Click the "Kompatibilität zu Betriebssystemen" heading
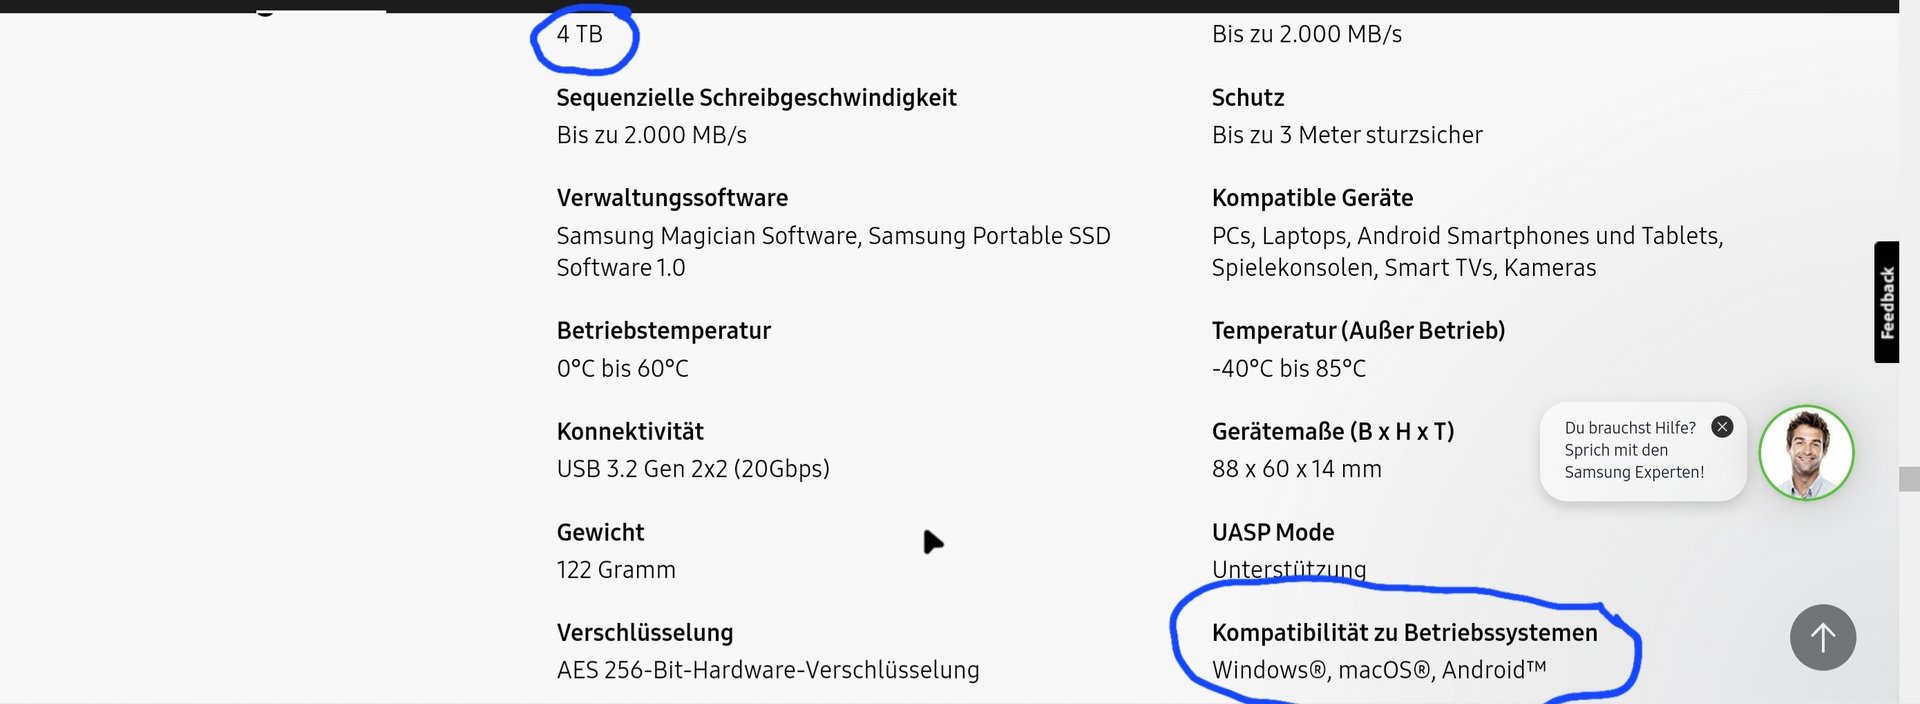 click(1404, 633)
